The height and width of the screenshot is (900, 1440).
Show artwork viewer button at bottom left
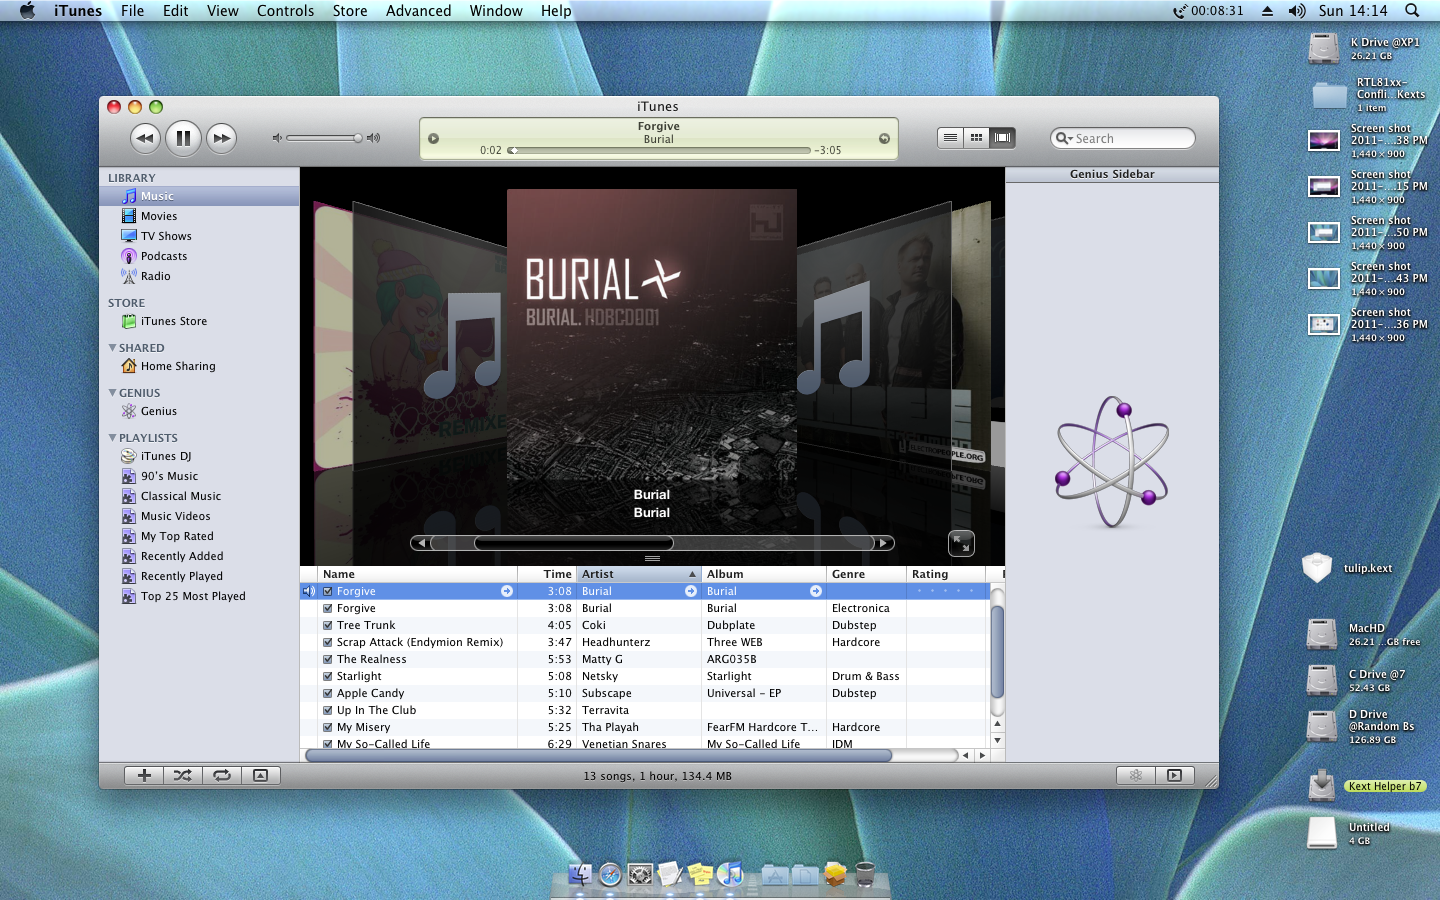click(x=260, y=775)
